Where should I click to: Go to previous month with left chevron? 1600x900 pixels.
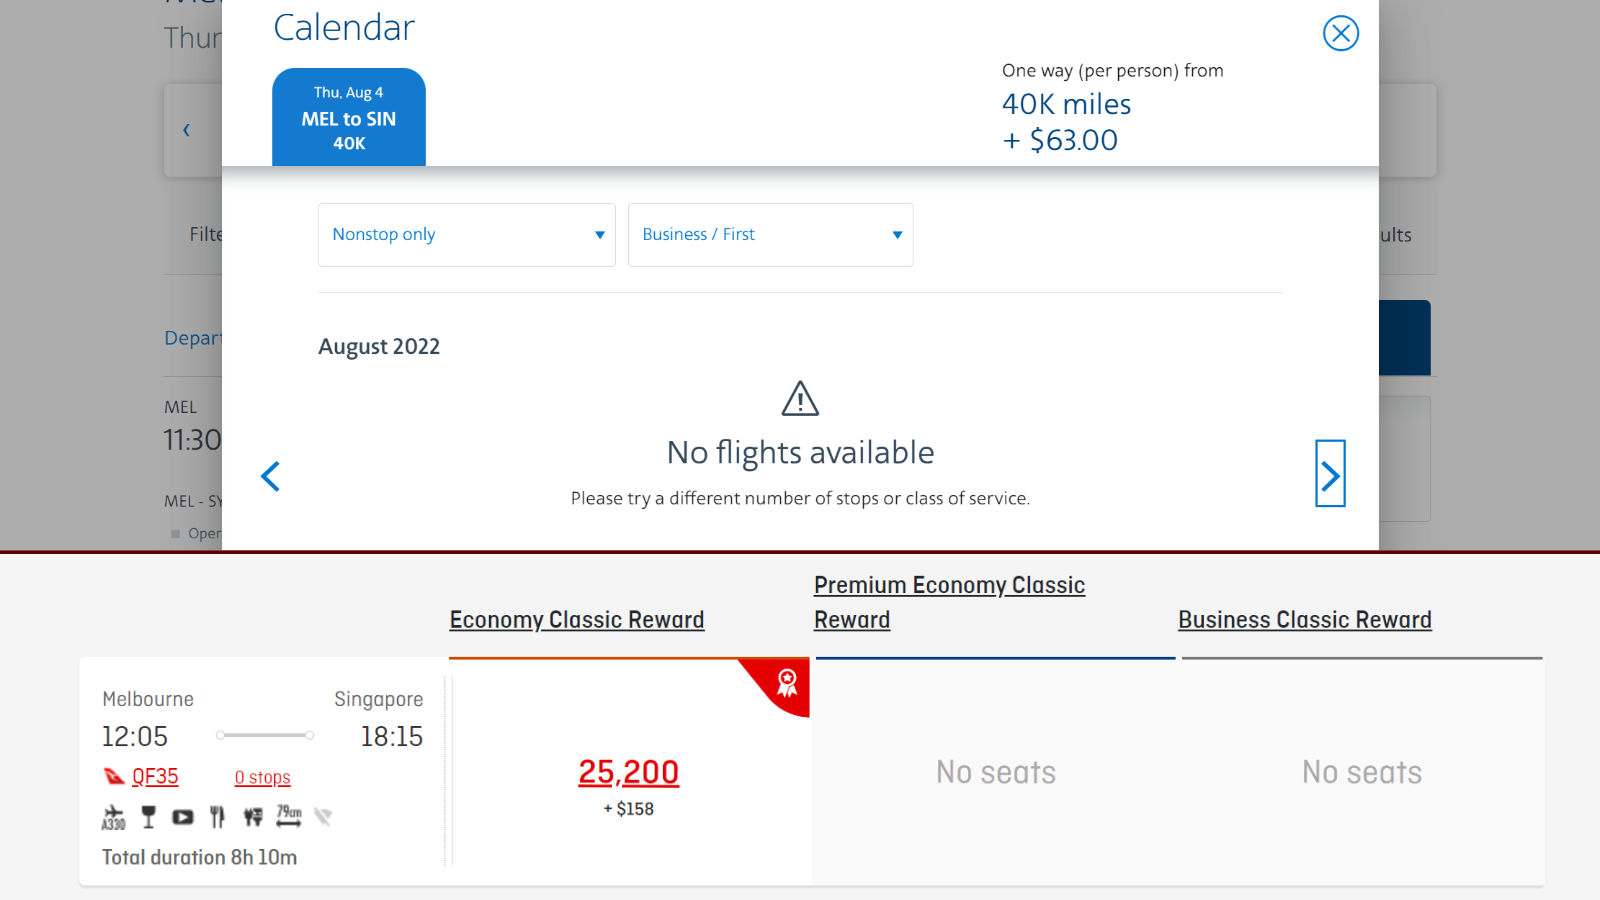coord(270,476)
